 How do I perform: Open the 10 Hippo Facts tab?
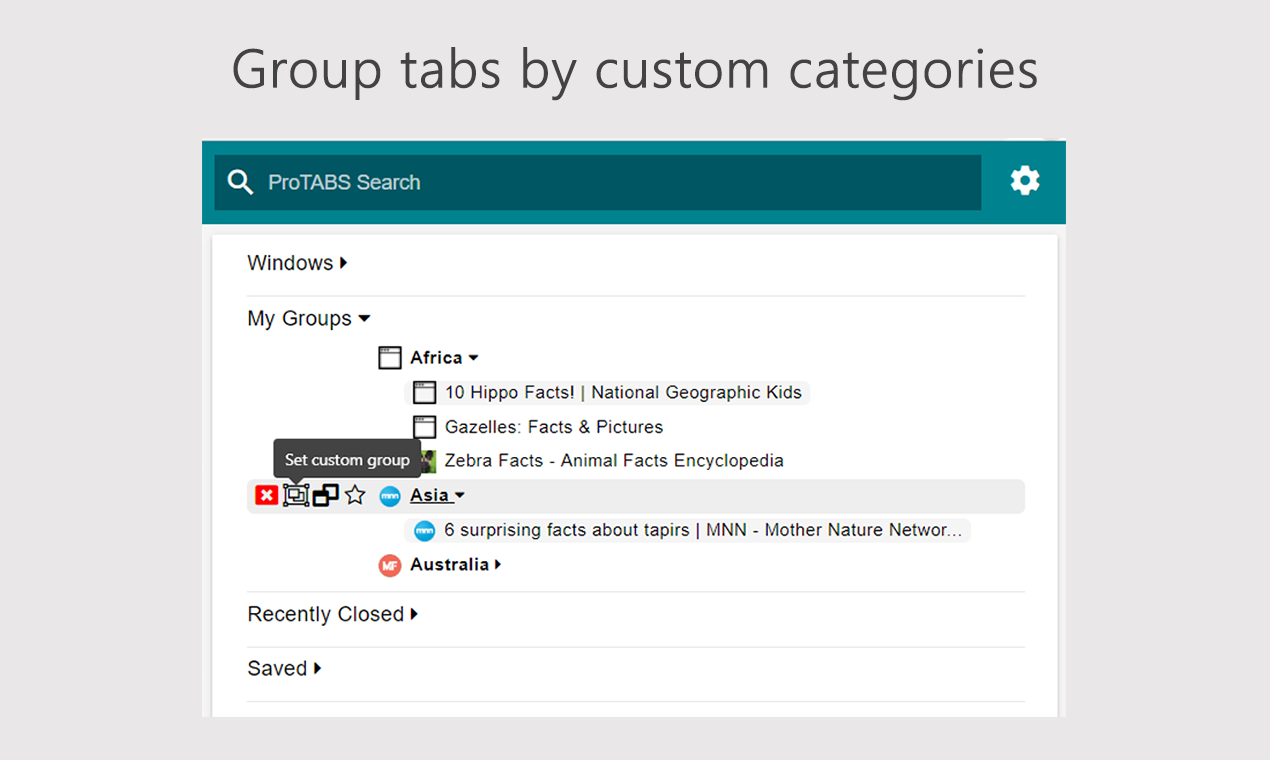(x=622, y=393)
